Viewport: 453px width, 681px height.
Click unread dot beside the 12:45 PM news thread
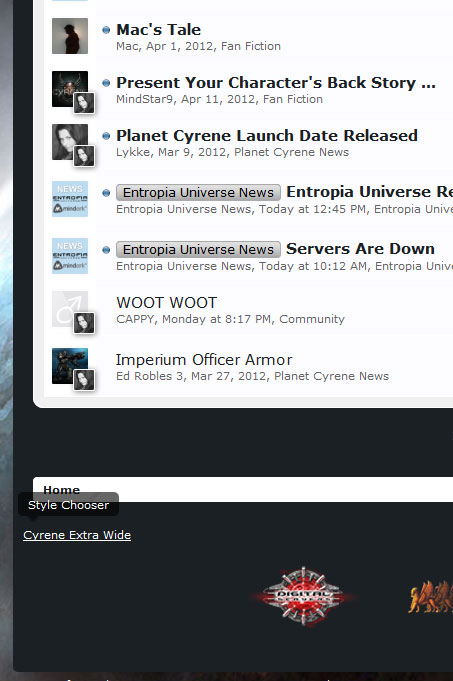106,193
